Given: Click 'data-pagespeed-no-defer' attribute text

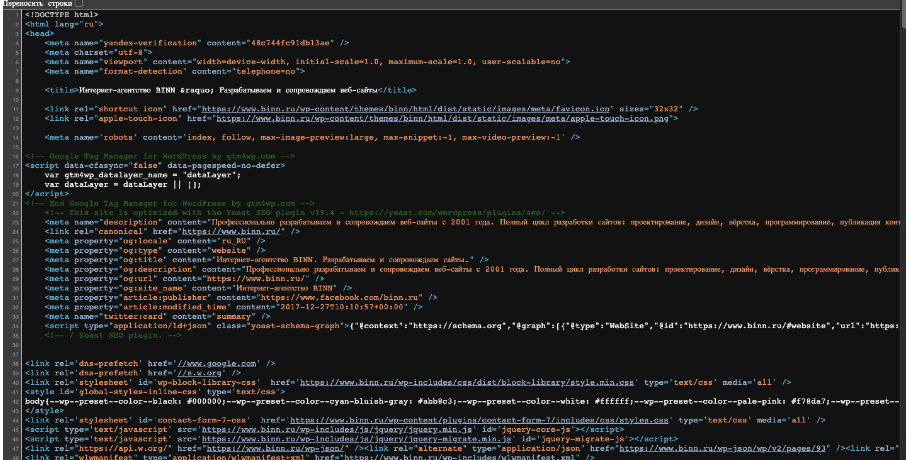Looking at the screenshot, I should tap(224, 165).
